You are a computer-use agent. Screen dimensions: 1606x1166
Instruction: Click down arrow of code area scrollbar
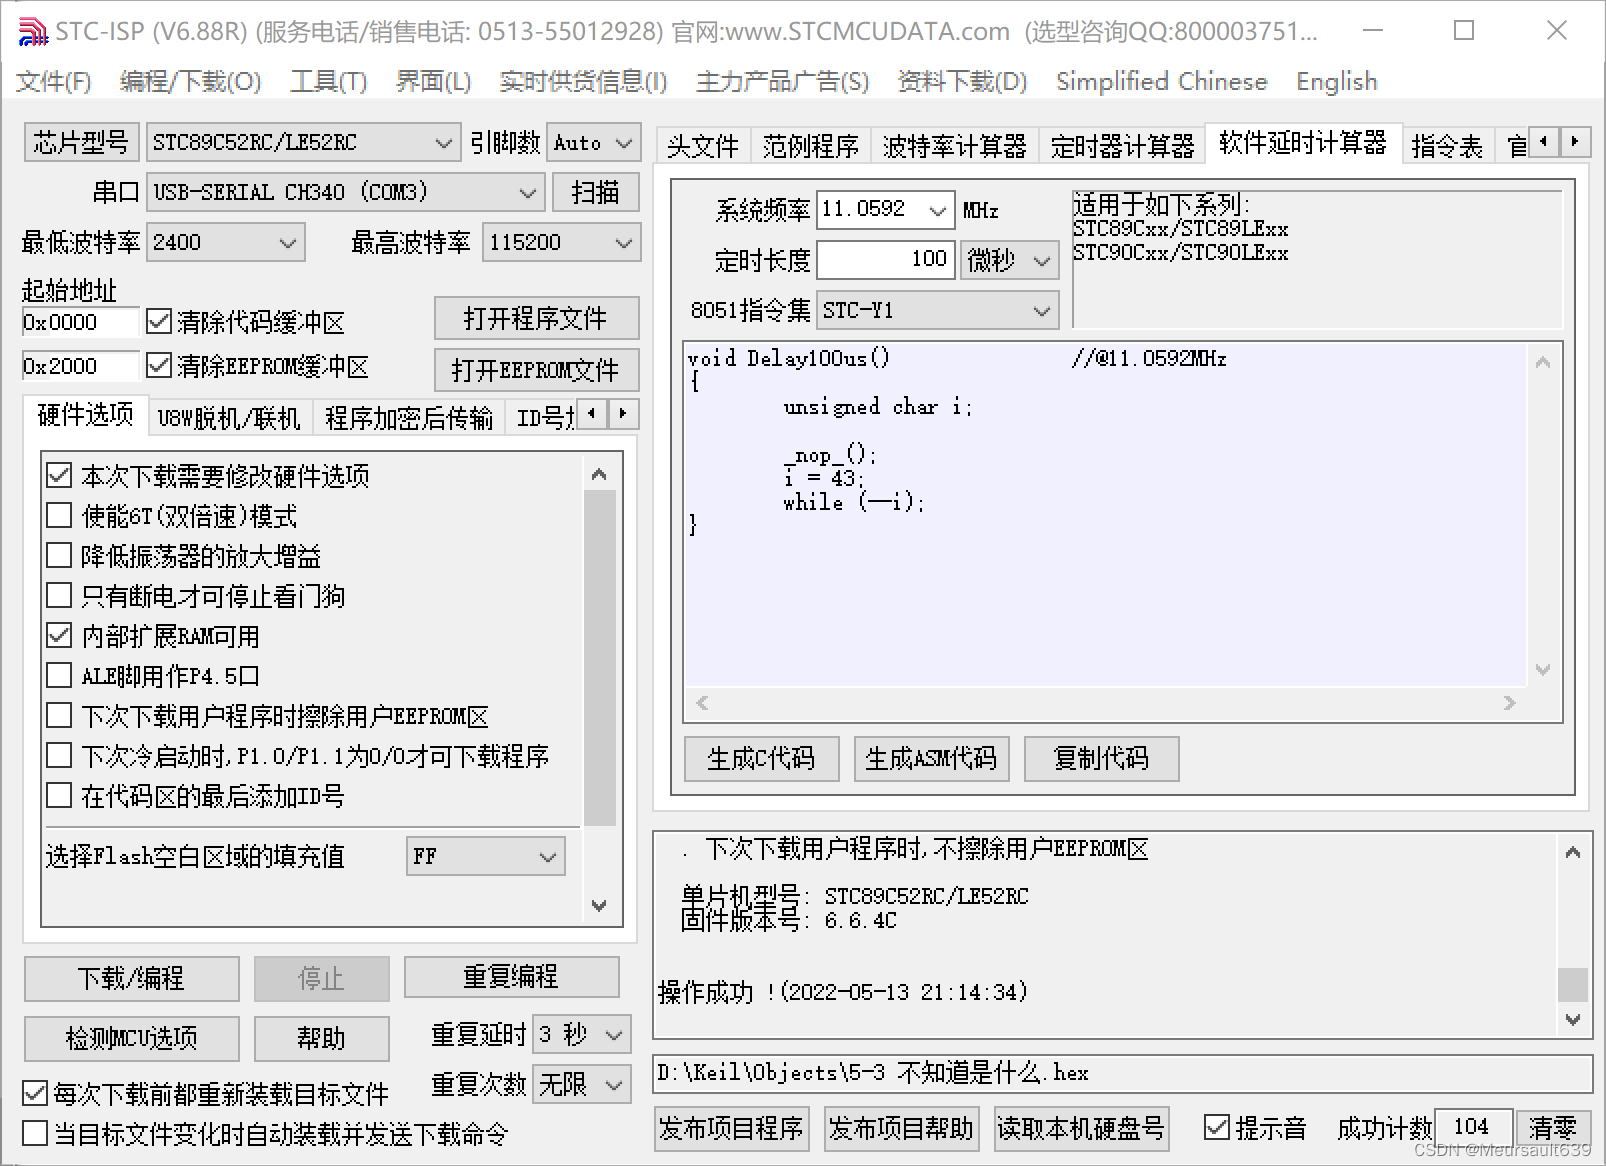(1543, 669)
